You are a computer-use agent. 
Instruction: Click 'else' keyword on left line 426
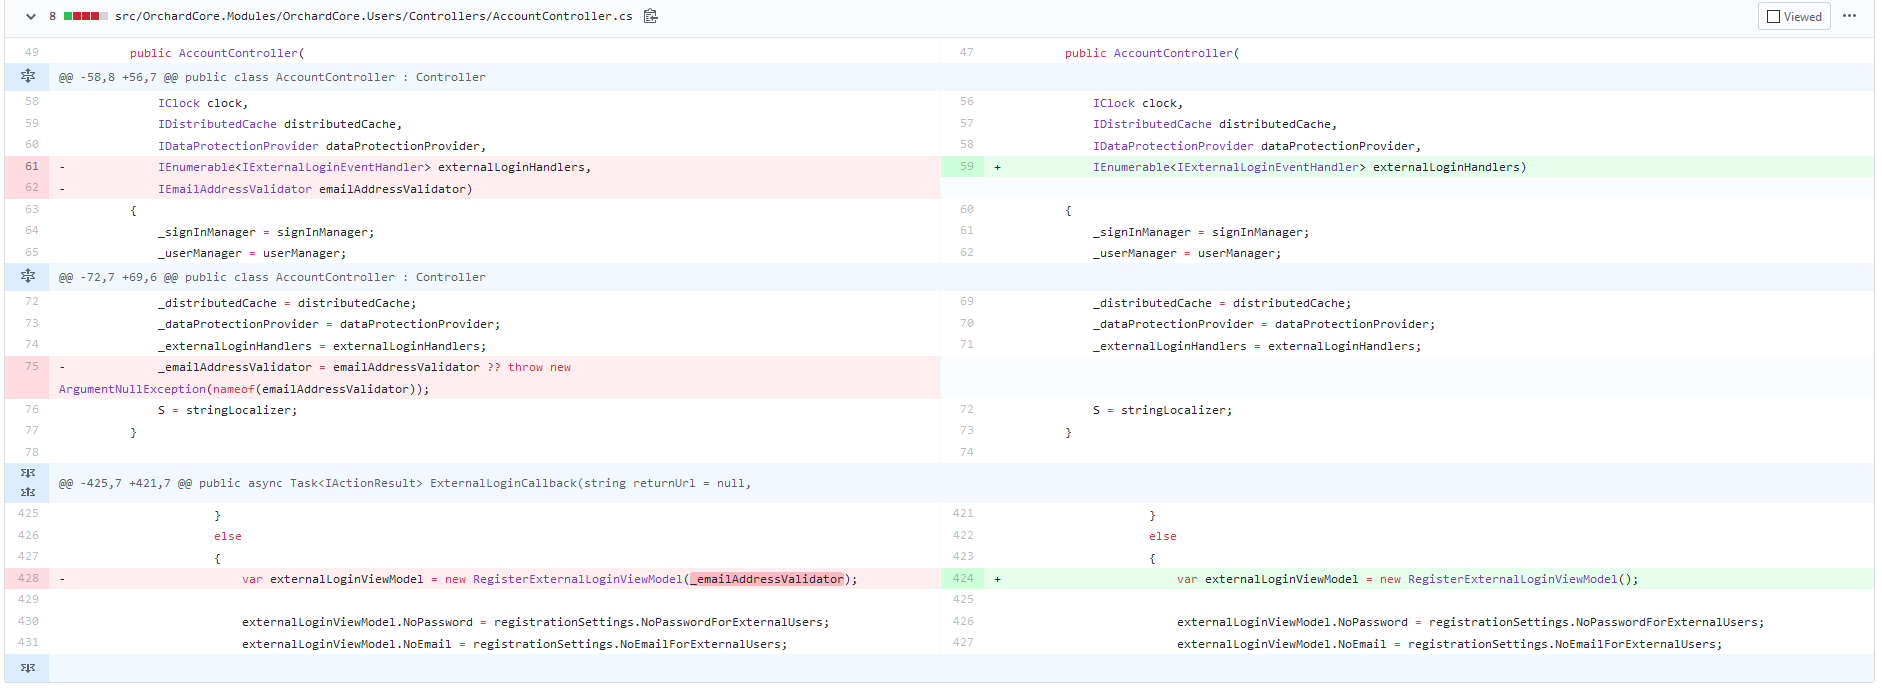pyautogui.click(x=228, y=536)
